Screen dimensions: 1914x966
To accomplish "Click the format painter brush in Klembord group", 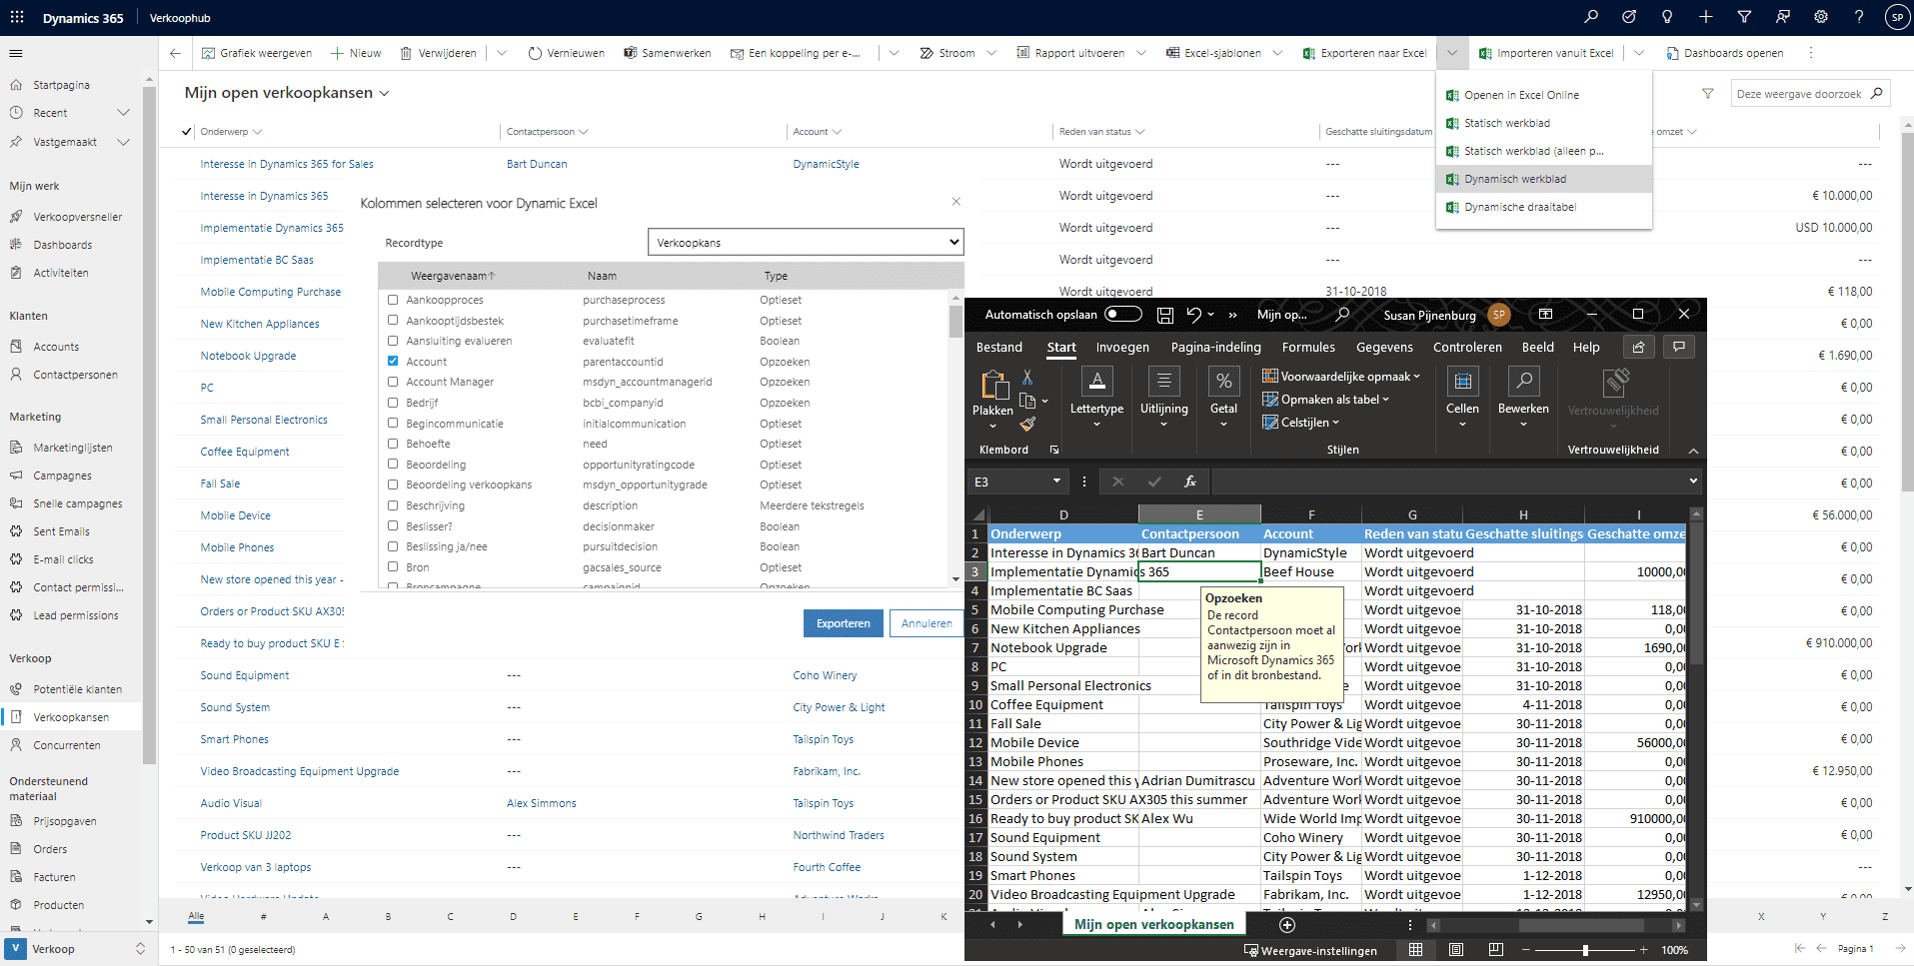I will (x=1027, y=424).
